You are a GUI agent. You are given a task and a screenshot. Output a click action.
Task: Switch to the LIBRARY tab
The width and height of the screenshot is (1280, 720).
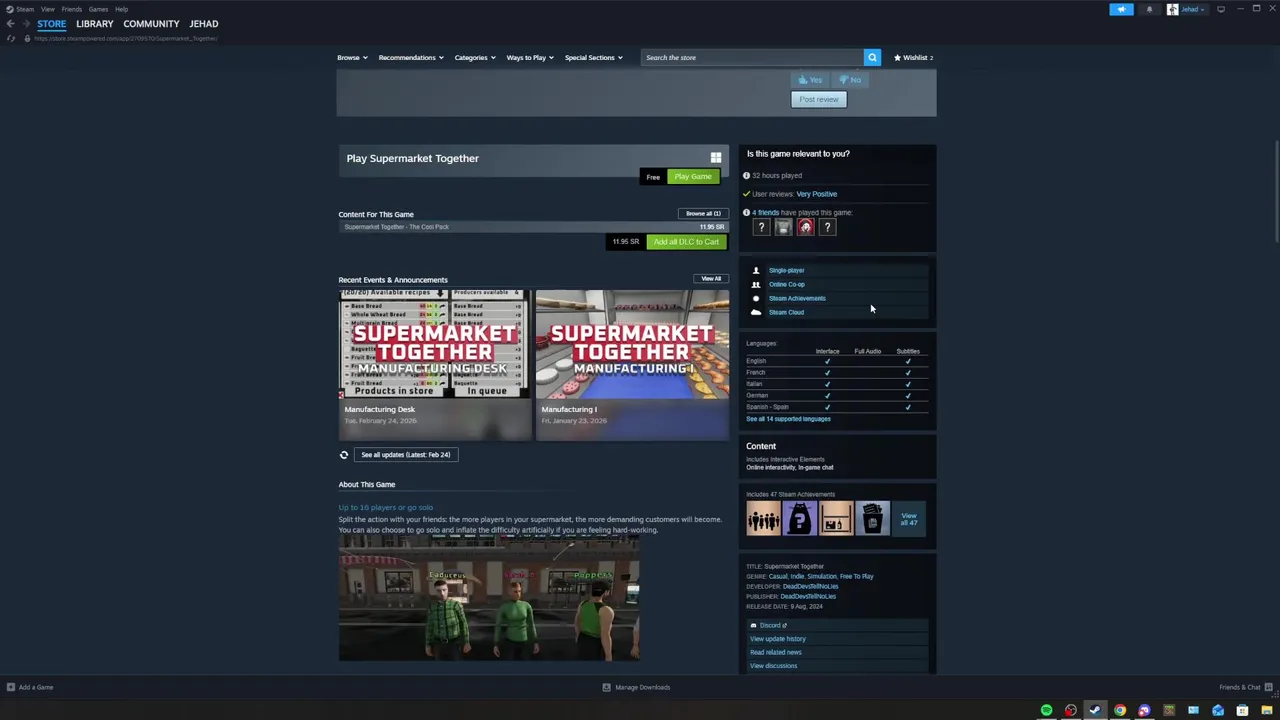click(x=95, y=23)
